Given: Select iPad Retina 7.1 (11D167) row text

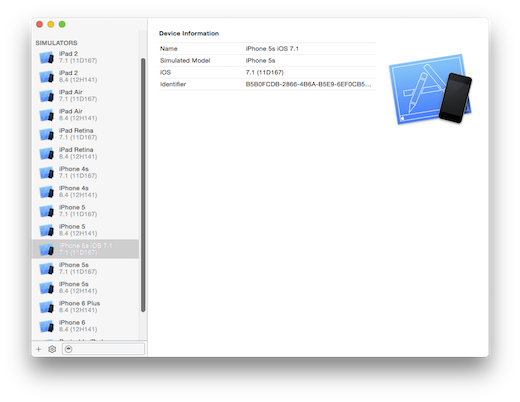Looking at the screenshot, I should coord(78,134).
